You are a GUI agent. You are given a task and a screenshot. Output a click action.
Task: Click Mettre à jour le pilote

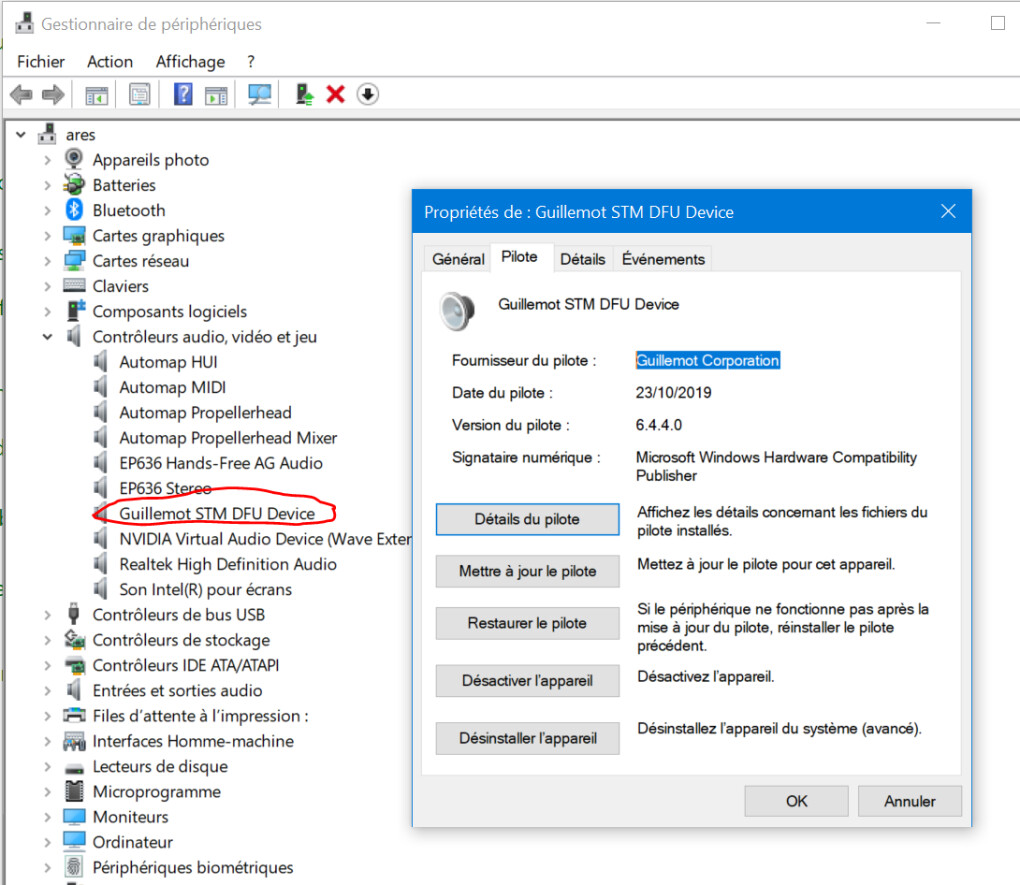[527, 571]
